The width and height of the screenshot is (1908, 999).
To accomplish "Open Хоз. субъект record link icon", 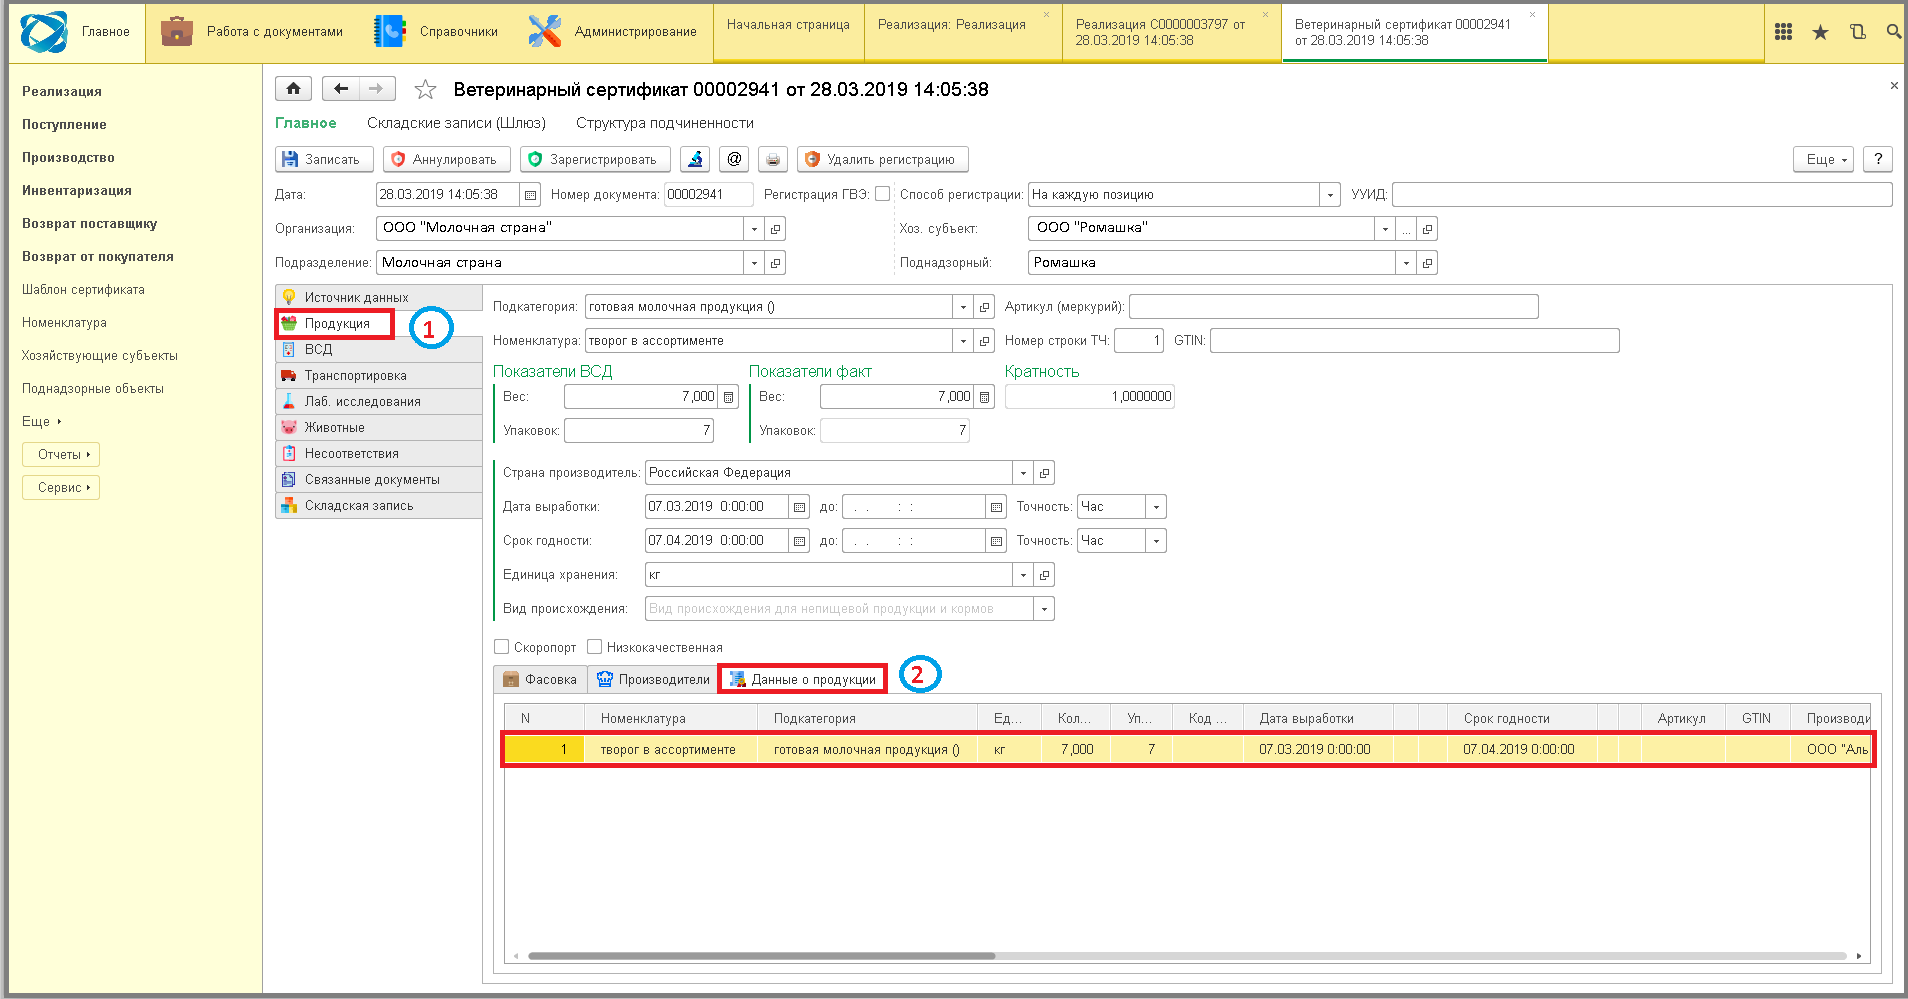I will point(1427,229).
